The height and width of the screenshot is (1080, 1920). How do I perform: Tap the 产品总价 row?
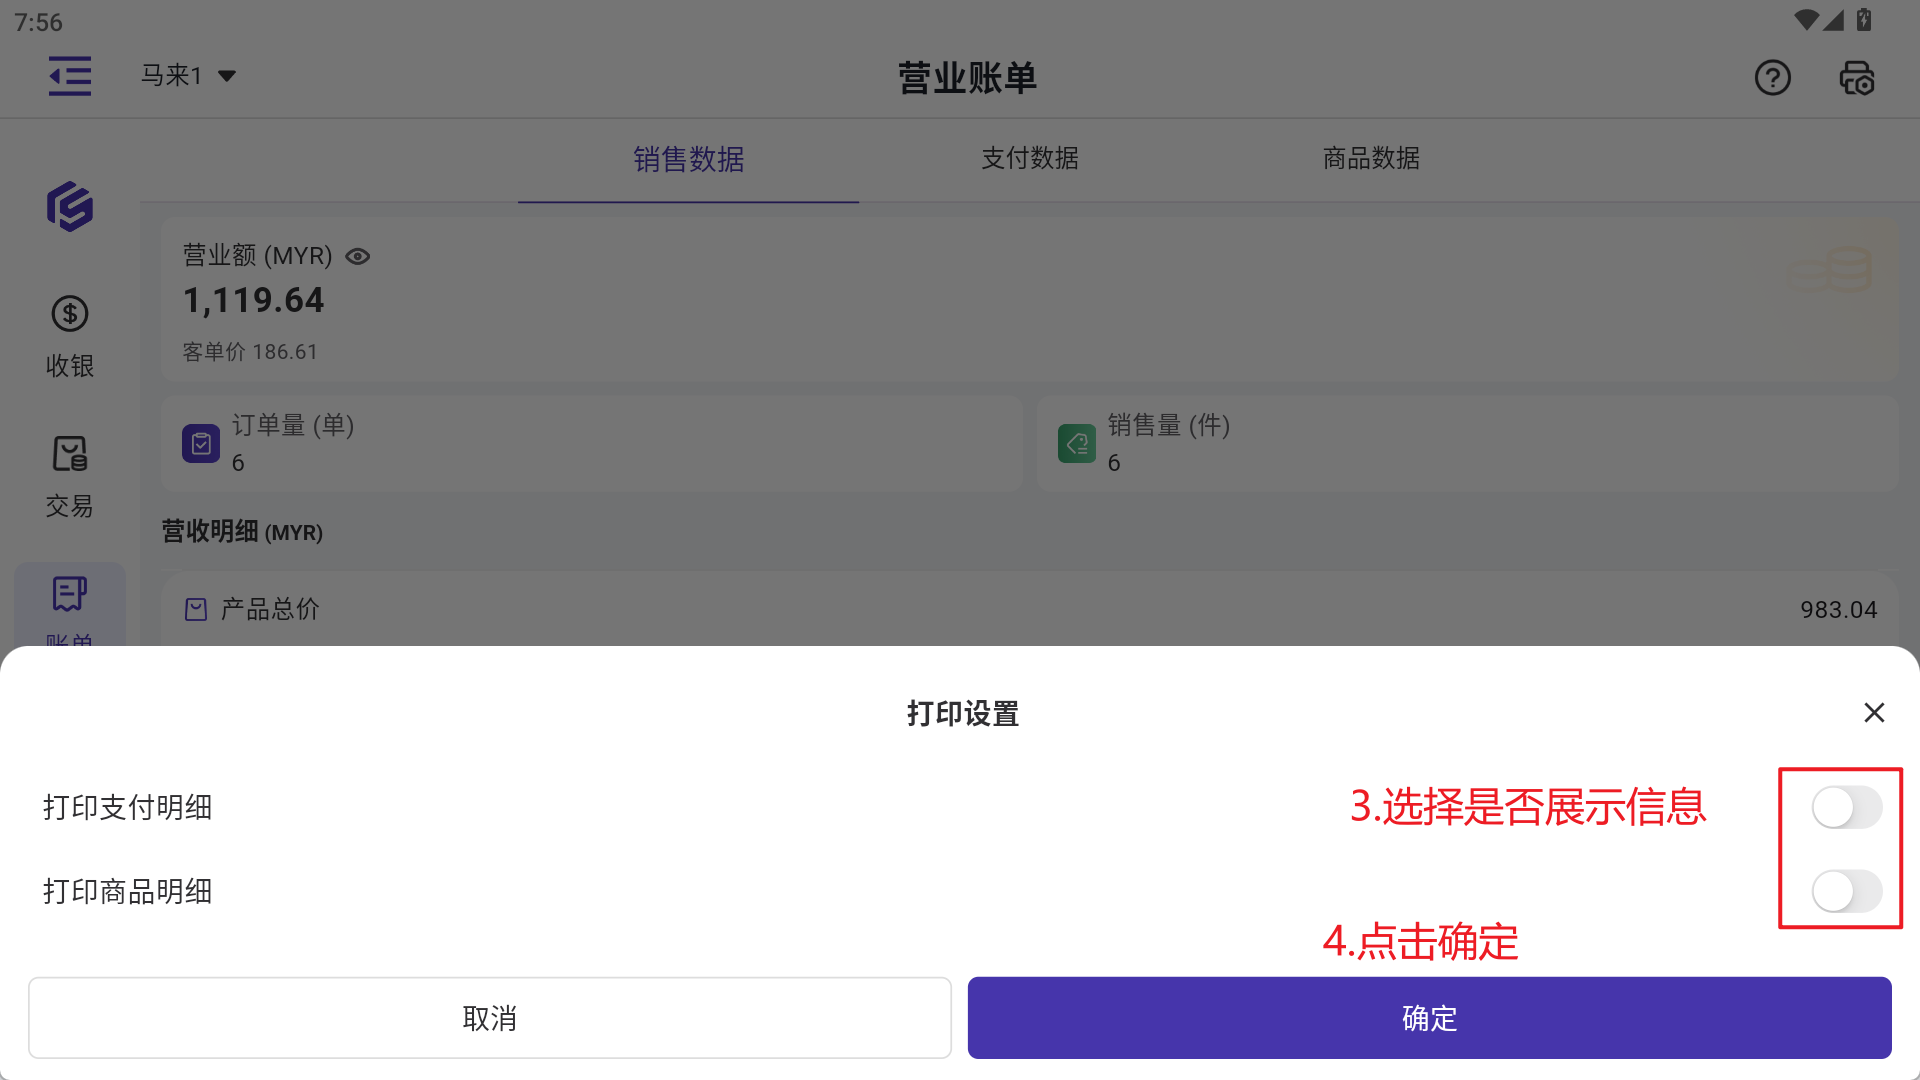1029,609
